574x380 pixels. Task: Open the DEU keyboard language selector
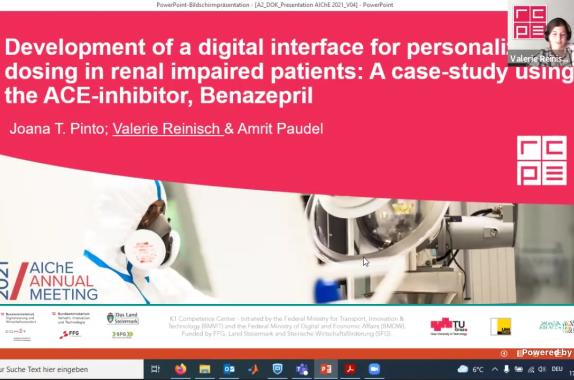tap(557, 369)
